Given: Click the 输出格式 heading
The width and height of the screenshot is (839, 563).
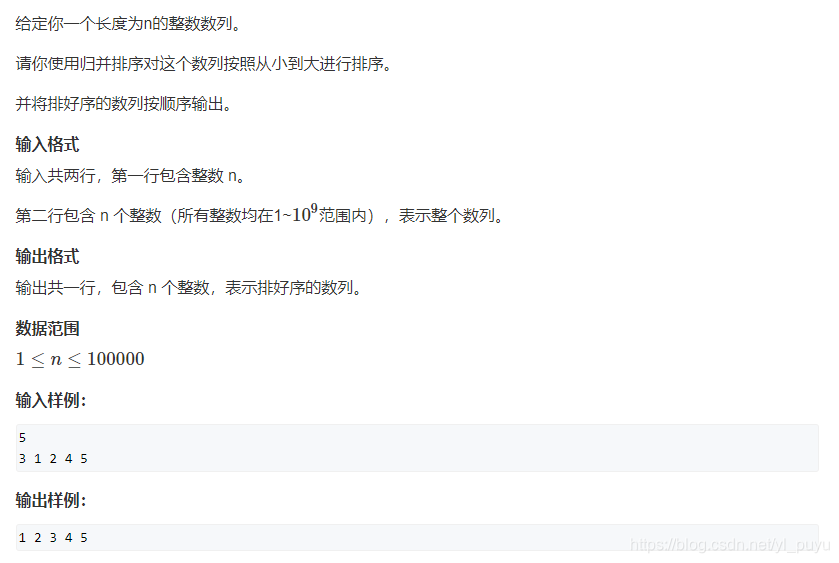Looking at the screenshot, I should point(47,256).
